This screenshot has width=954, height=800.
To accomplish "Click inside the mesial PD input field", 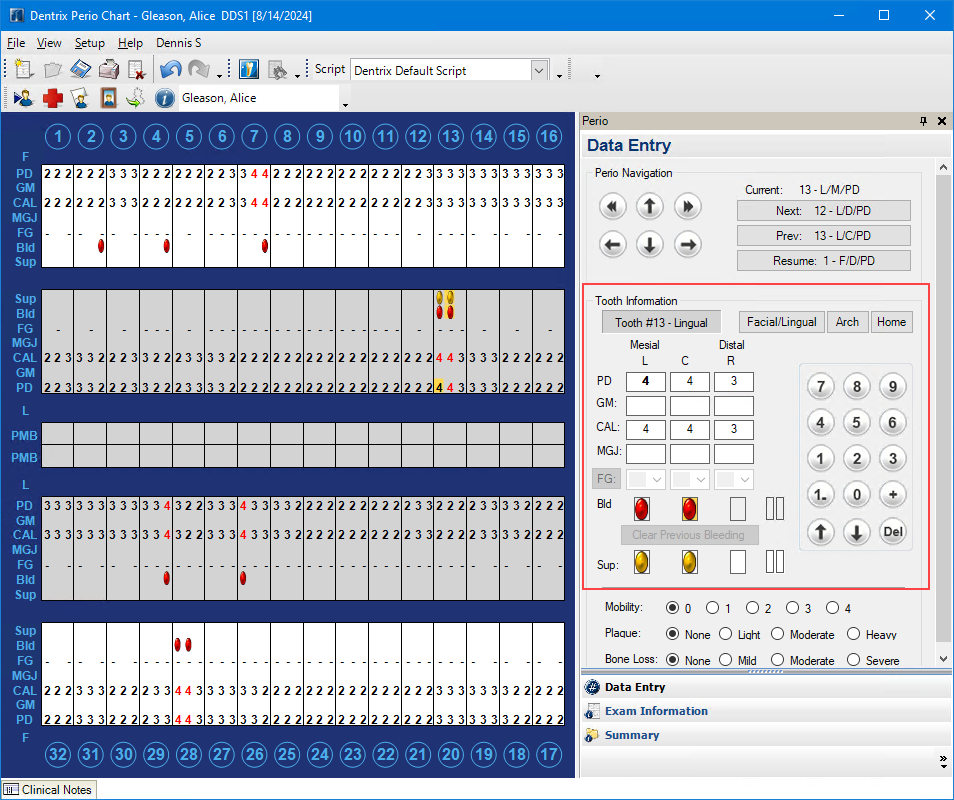I will [x=645, y=381].
